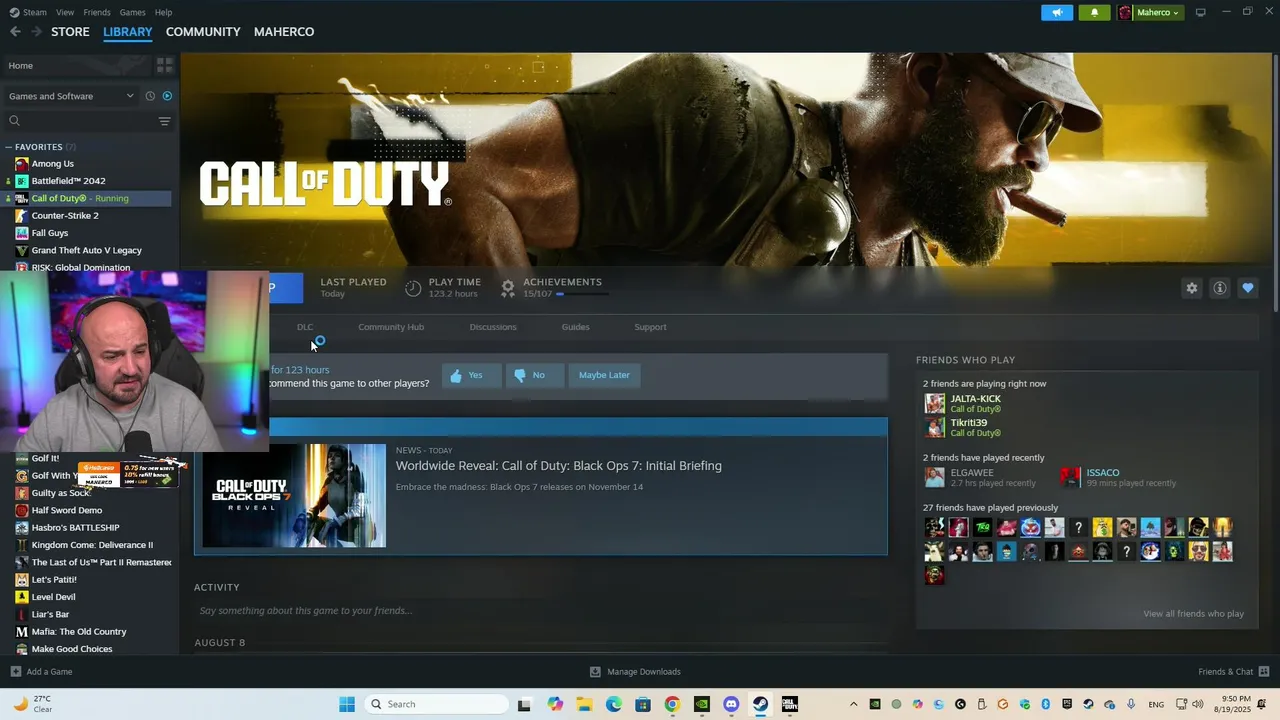Switch to the STORE section
1280x720 pixels.
pyautogui.click(x=70, y=32)
